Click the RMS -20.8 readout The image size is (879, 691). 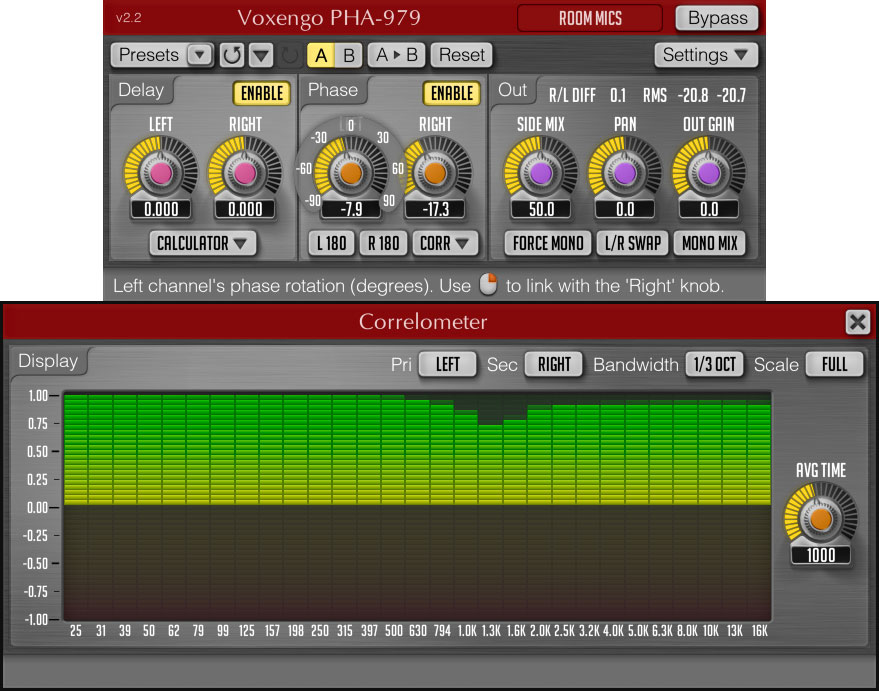[x=693, y=95]
